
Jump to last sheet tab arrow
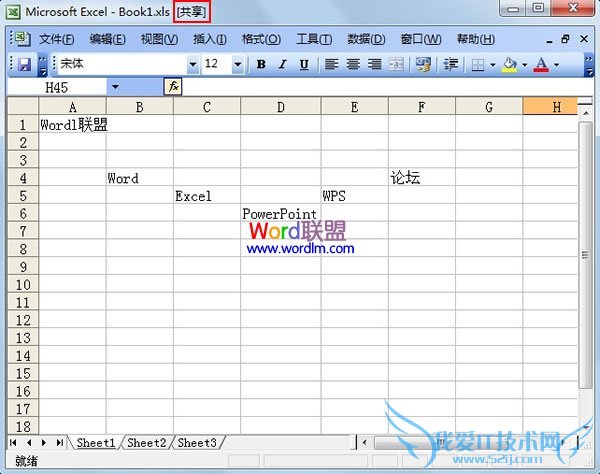pos(59,443)
